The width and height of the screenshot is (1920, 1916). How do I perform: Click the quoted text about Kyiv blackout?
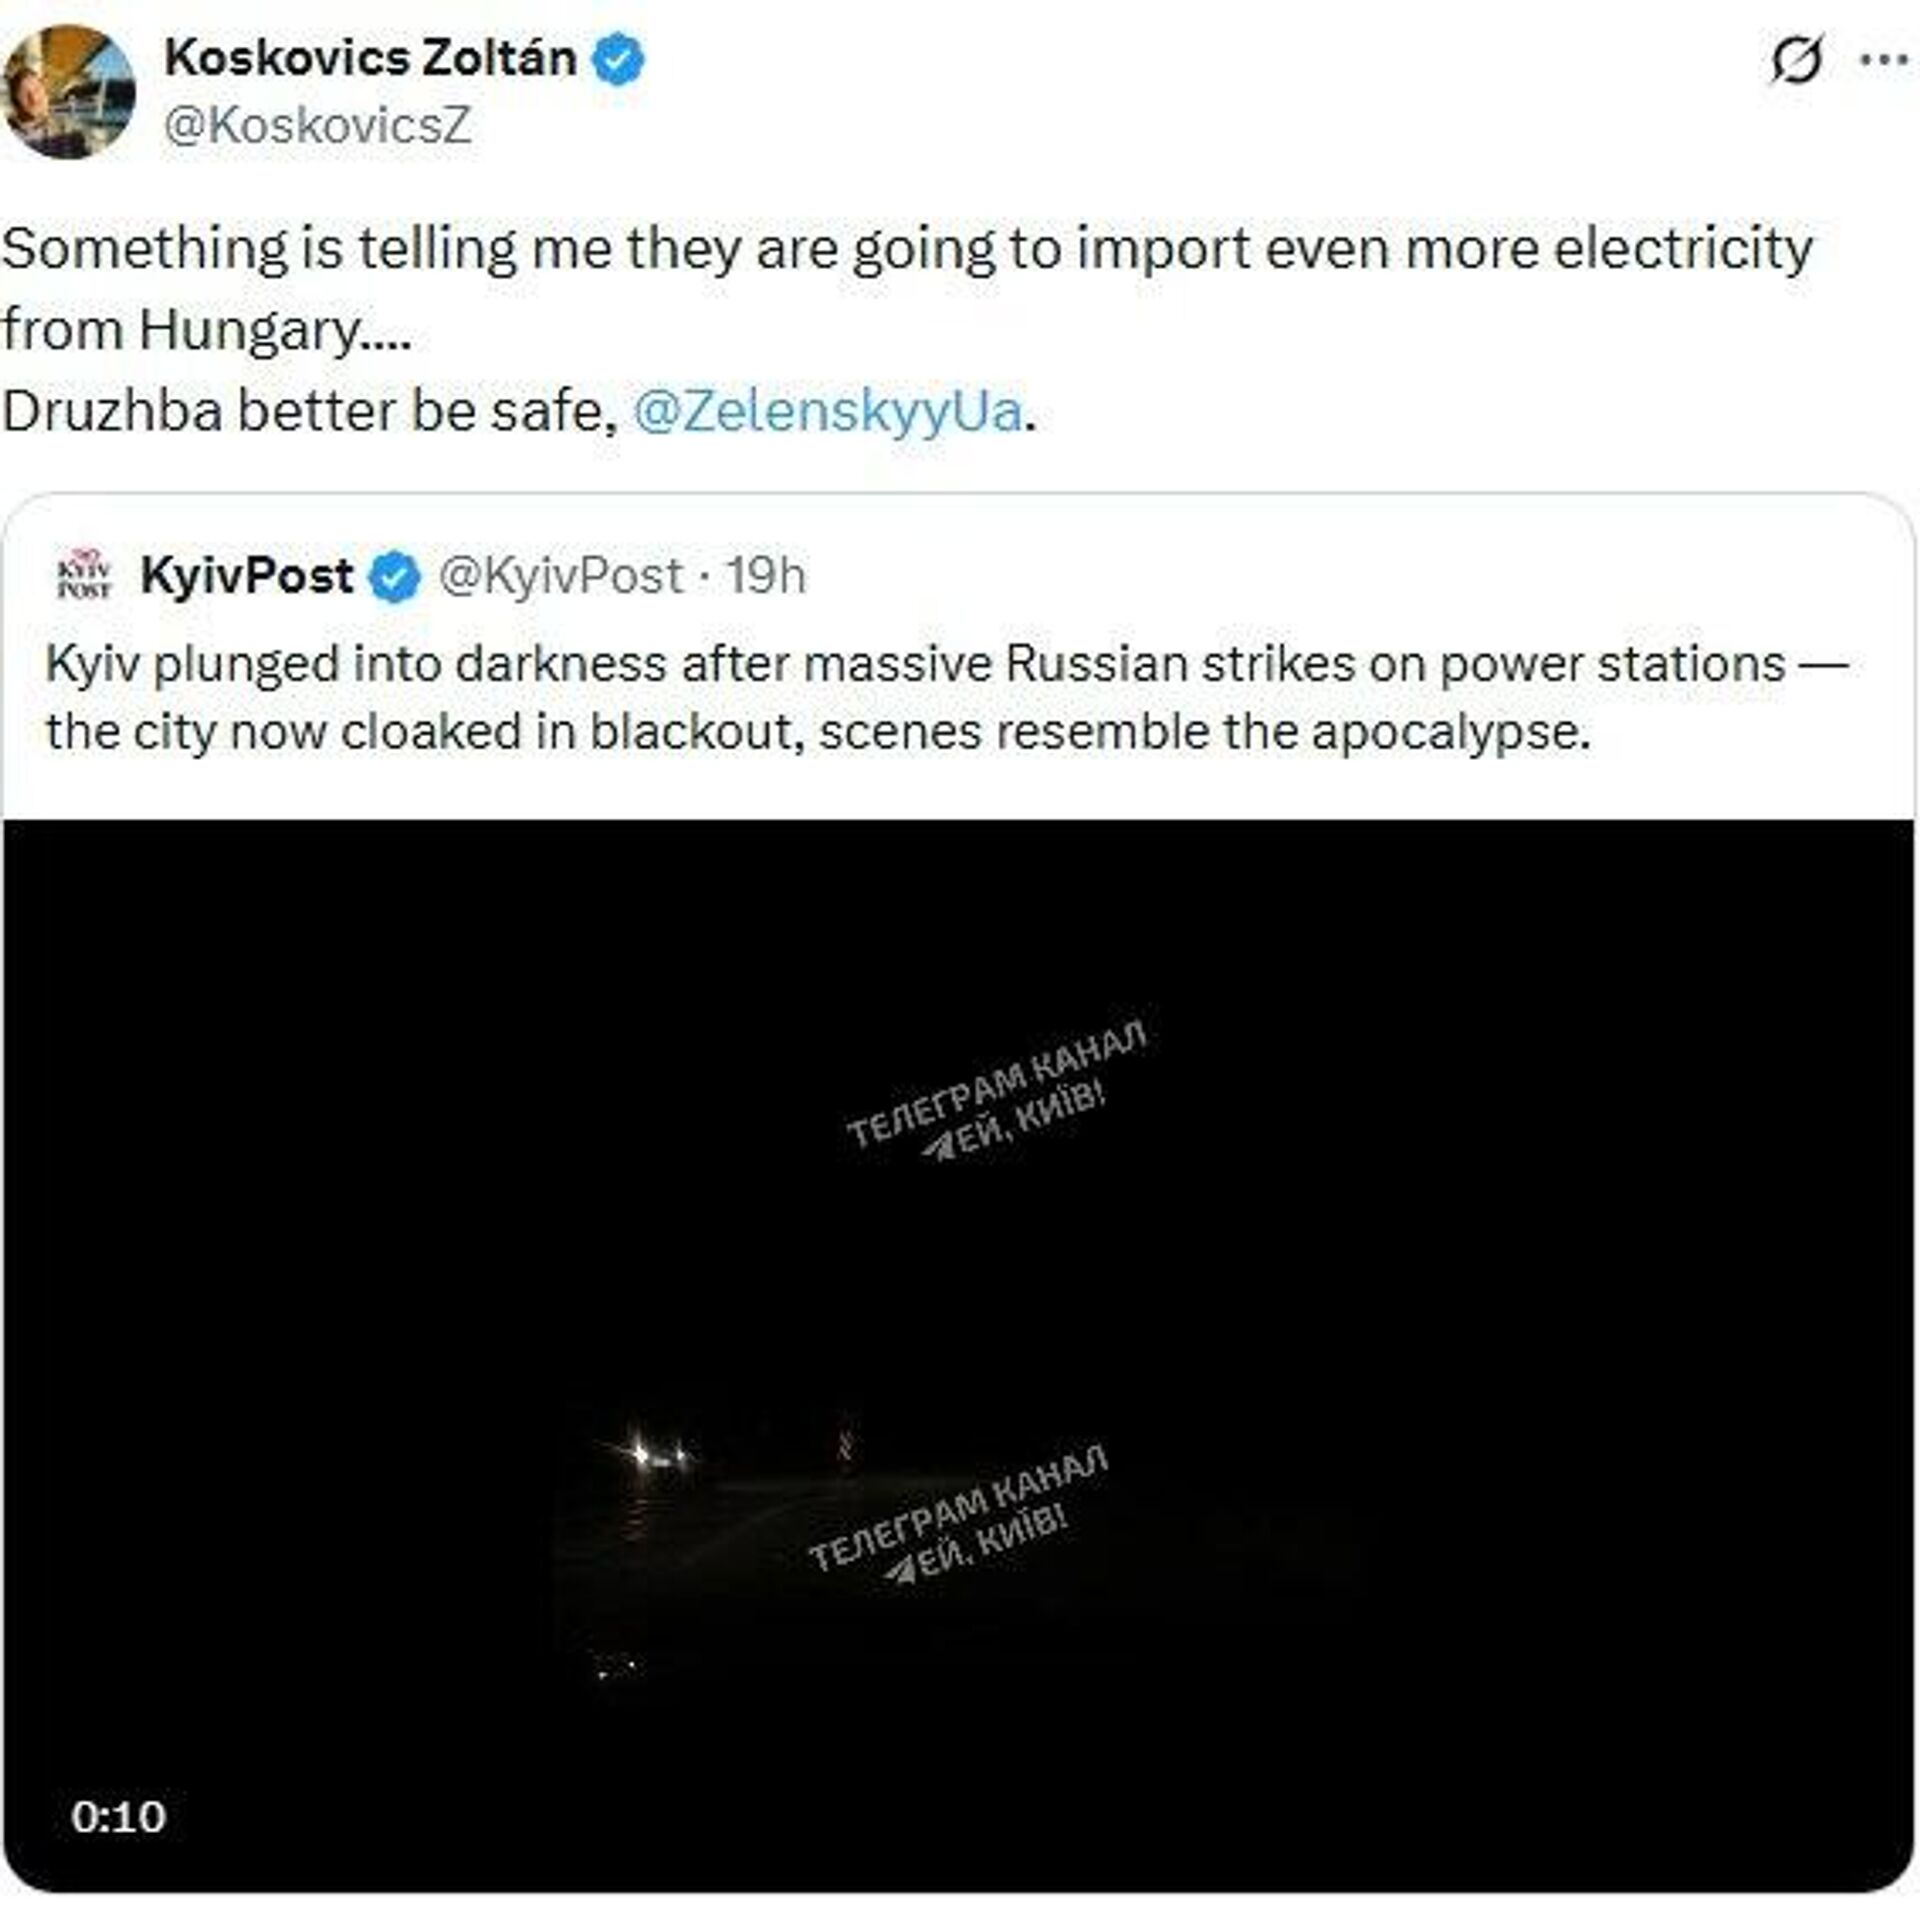pyautogui.click(x=945, y=697)
